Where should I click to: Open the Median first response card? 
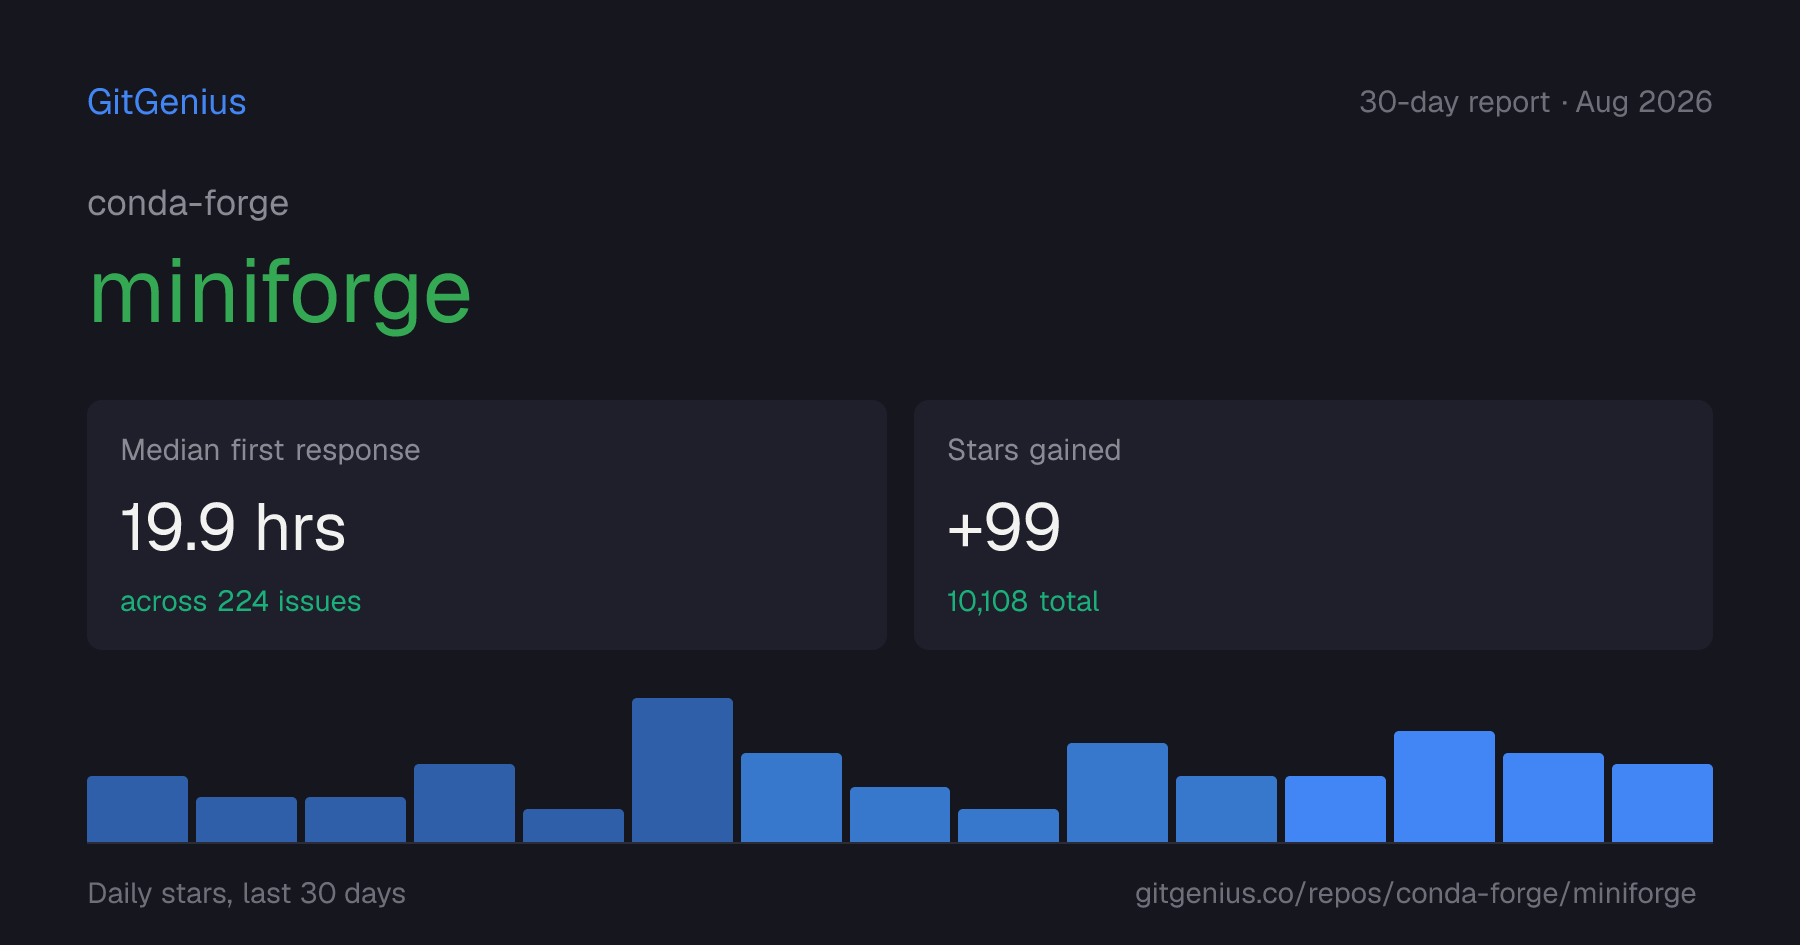[487, 525]
